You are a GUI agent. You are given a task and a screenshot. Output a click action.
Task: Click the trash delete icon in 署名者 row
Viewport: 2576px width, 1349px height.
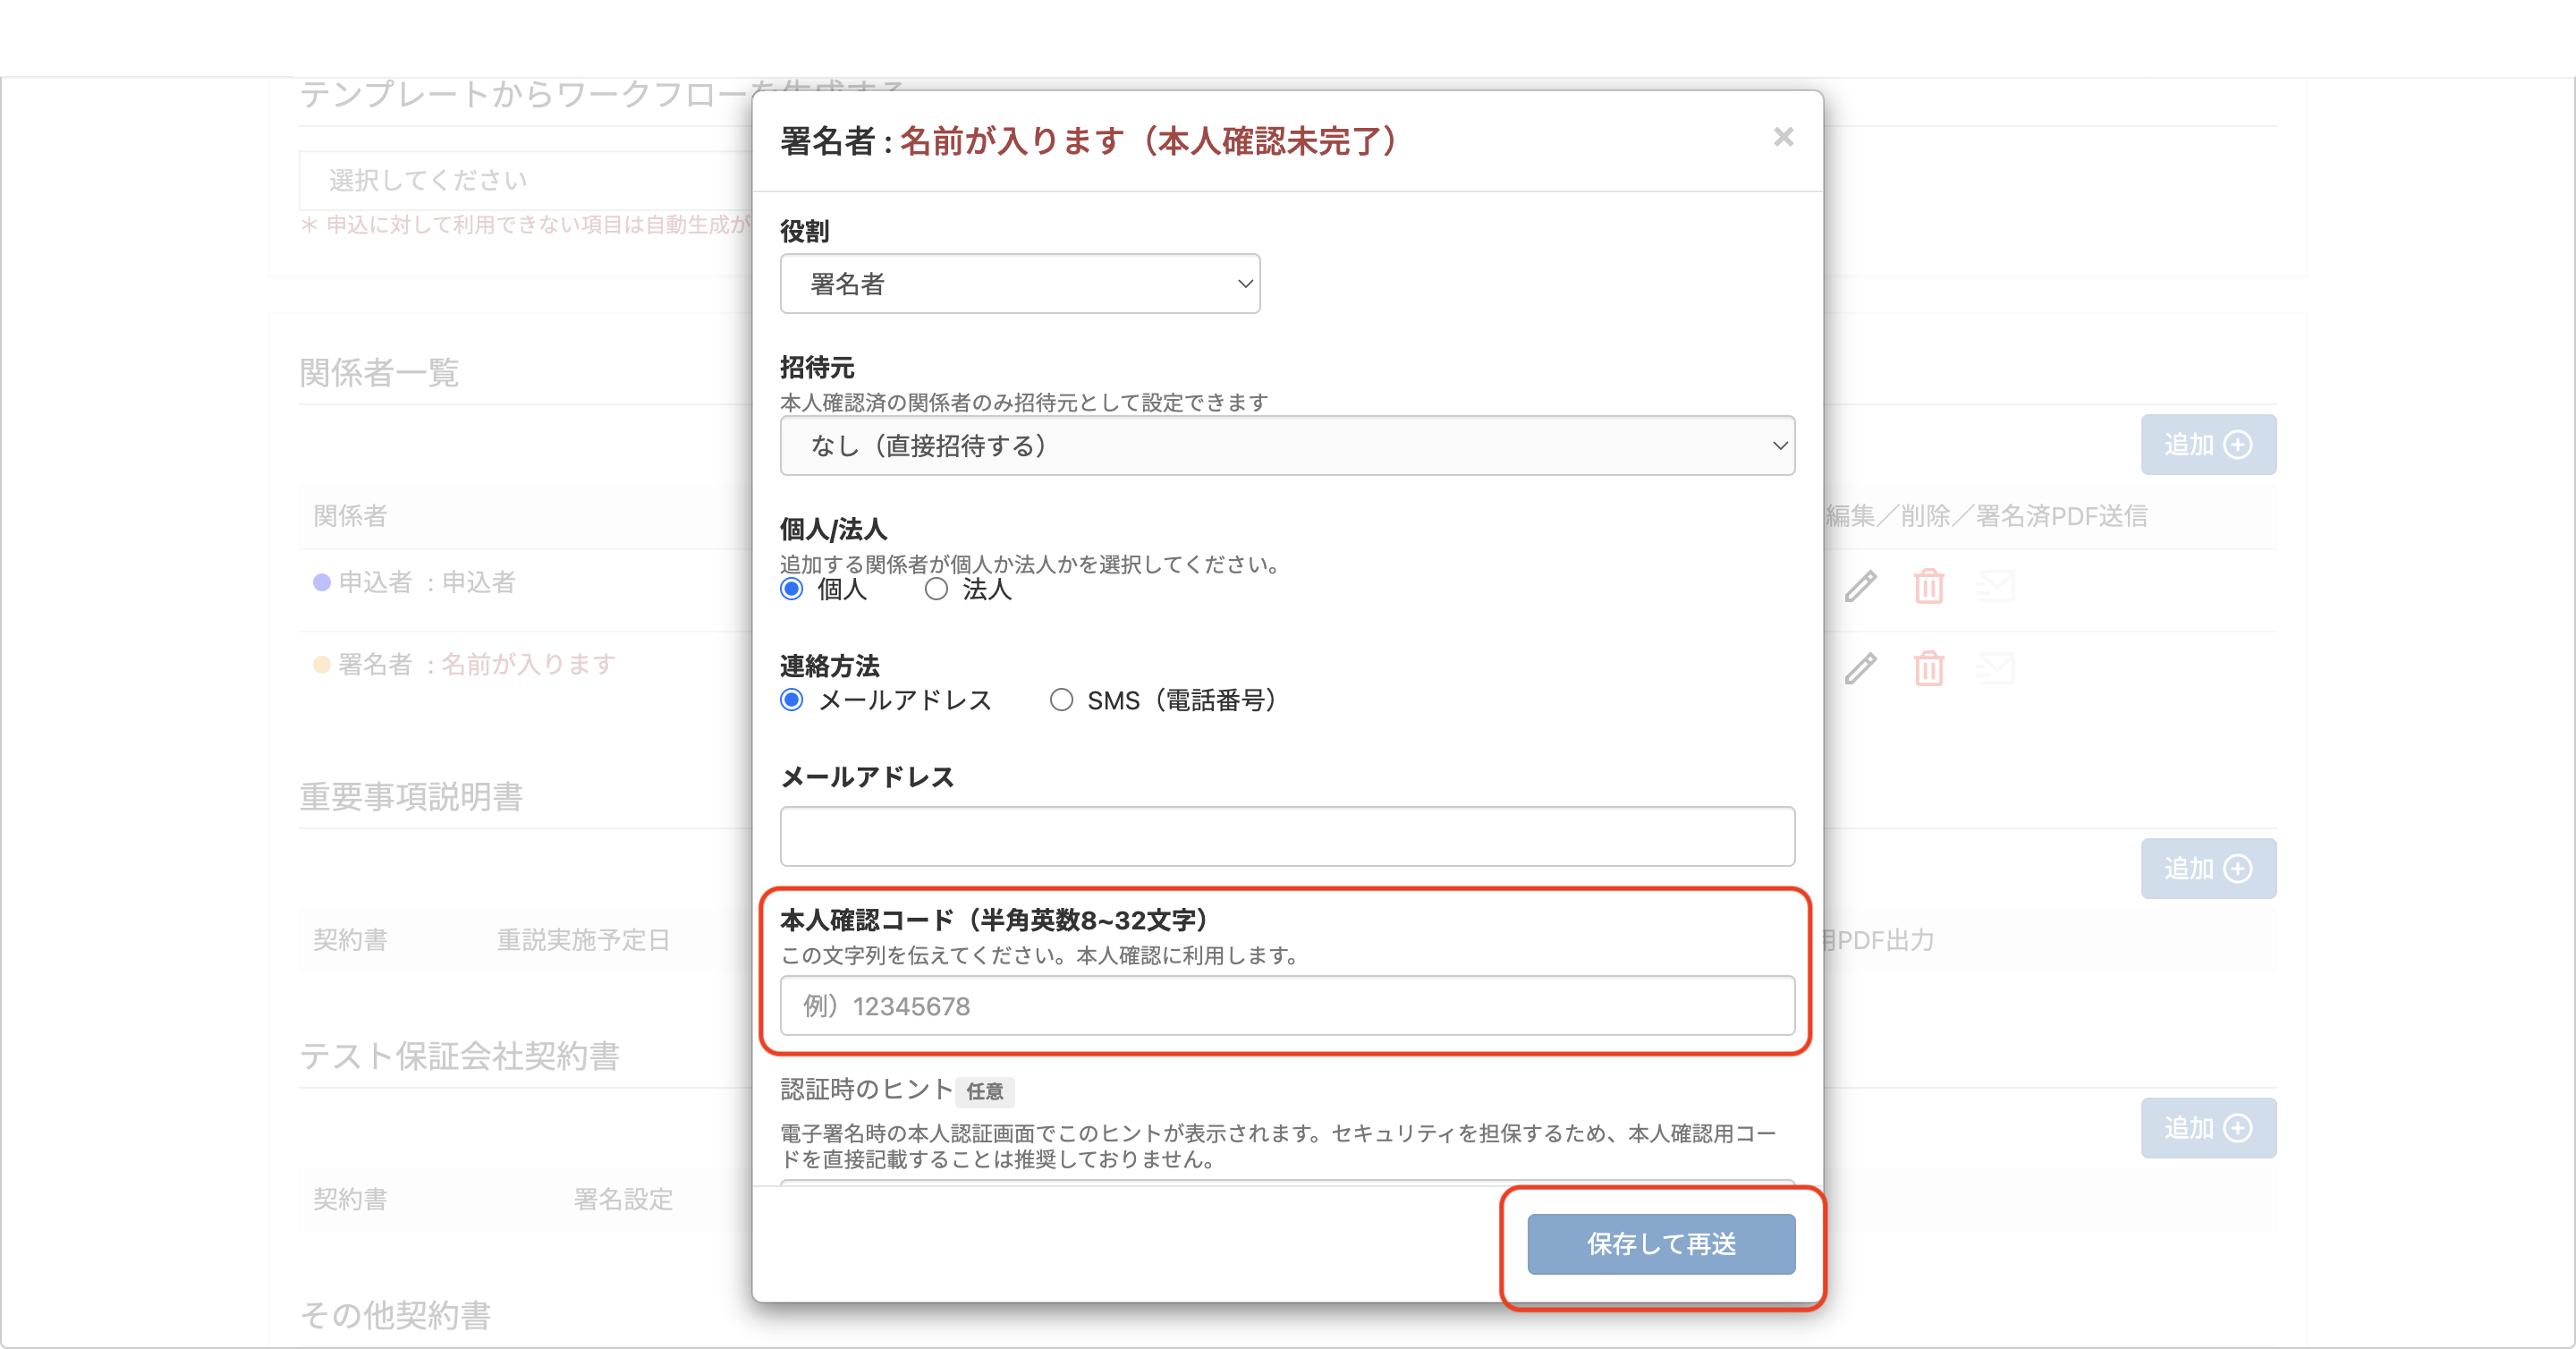(x=1929, y=668)
